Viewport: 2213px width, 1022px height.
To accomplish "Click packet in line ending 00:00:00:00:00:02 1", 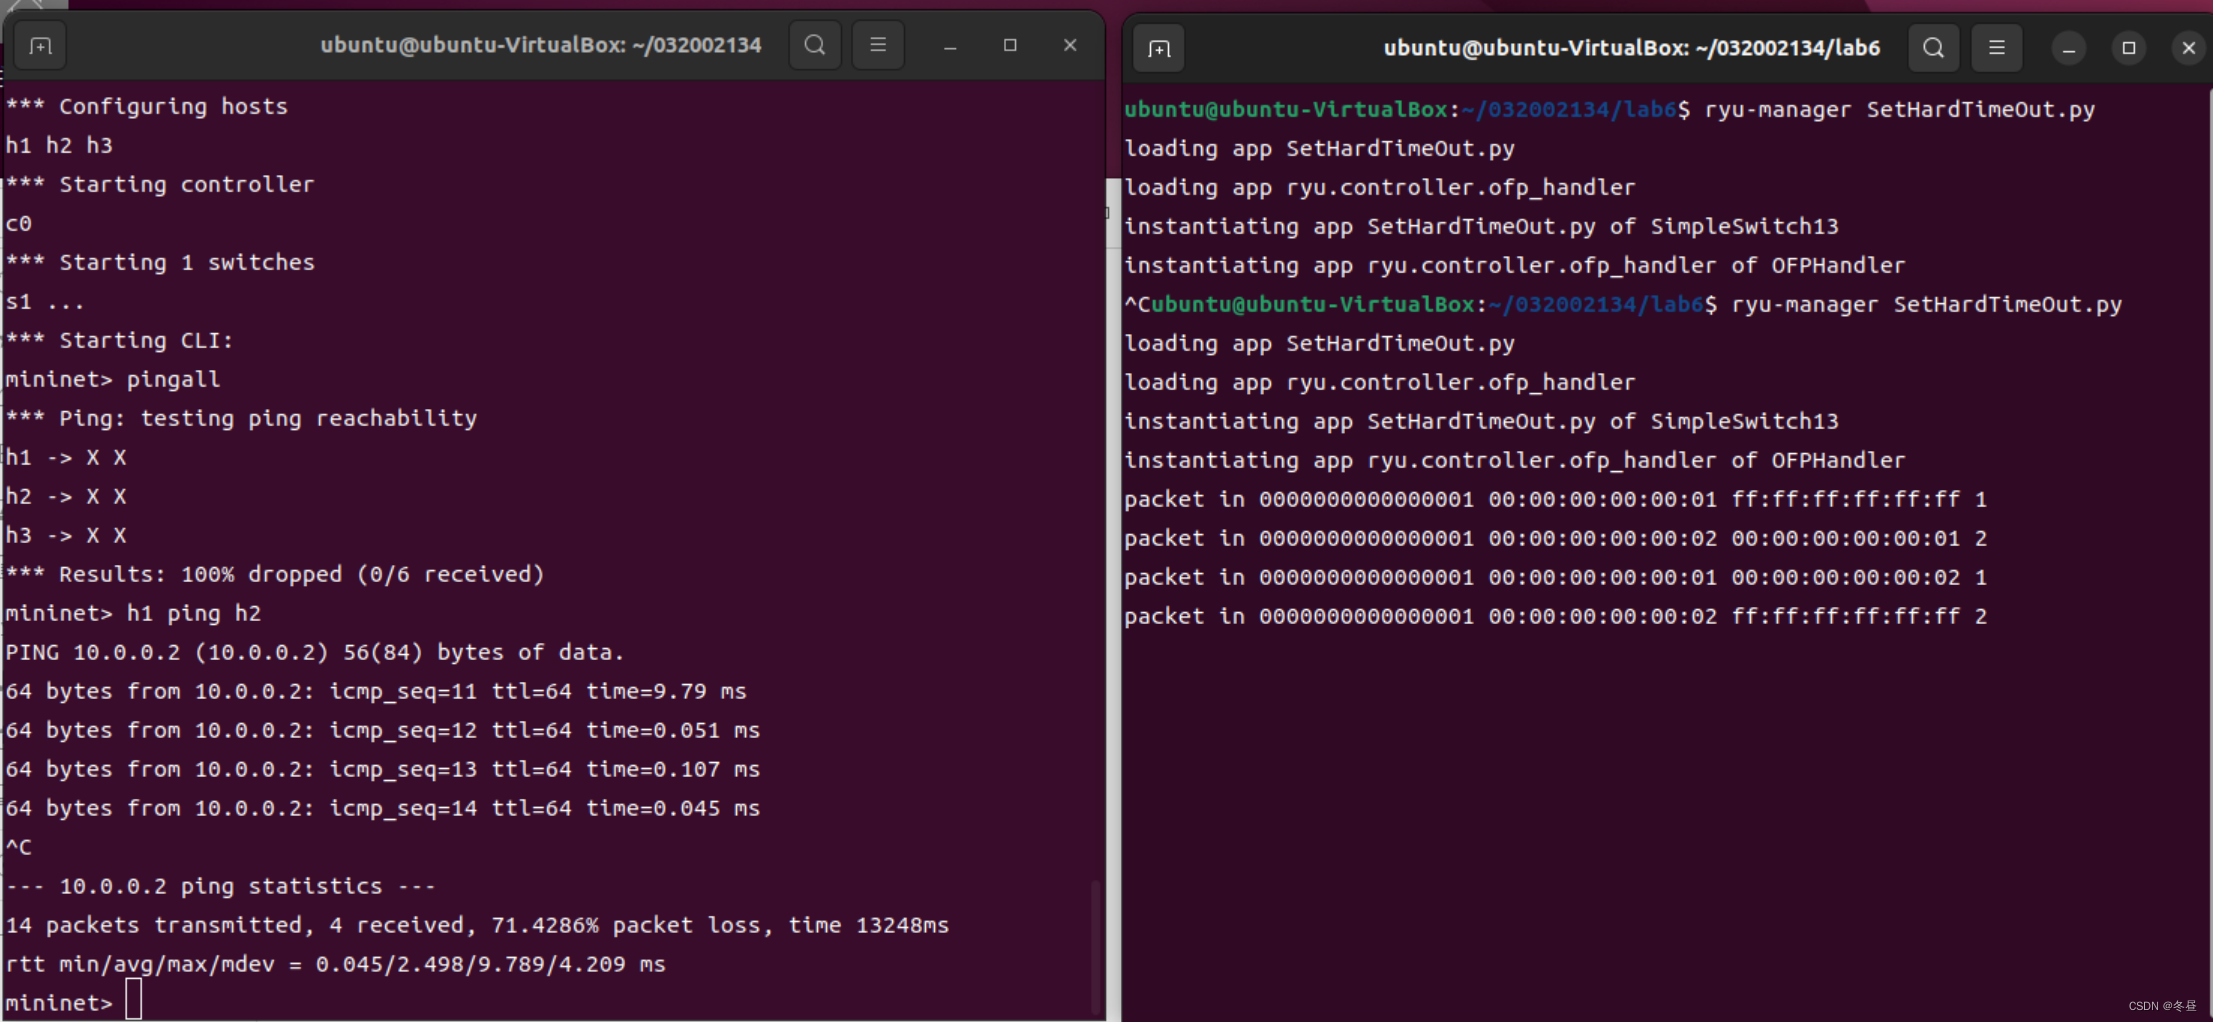I will click(x=1556, y=577).
